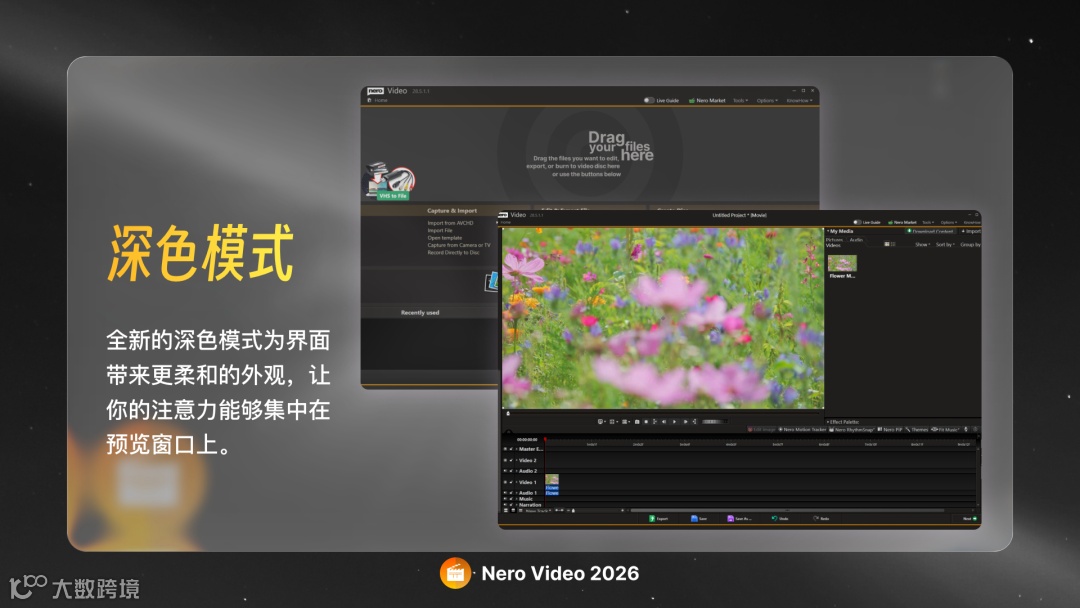Select the Videos tab in My Media
This screenshot has height=608, width=1080.
coord(833,245)
